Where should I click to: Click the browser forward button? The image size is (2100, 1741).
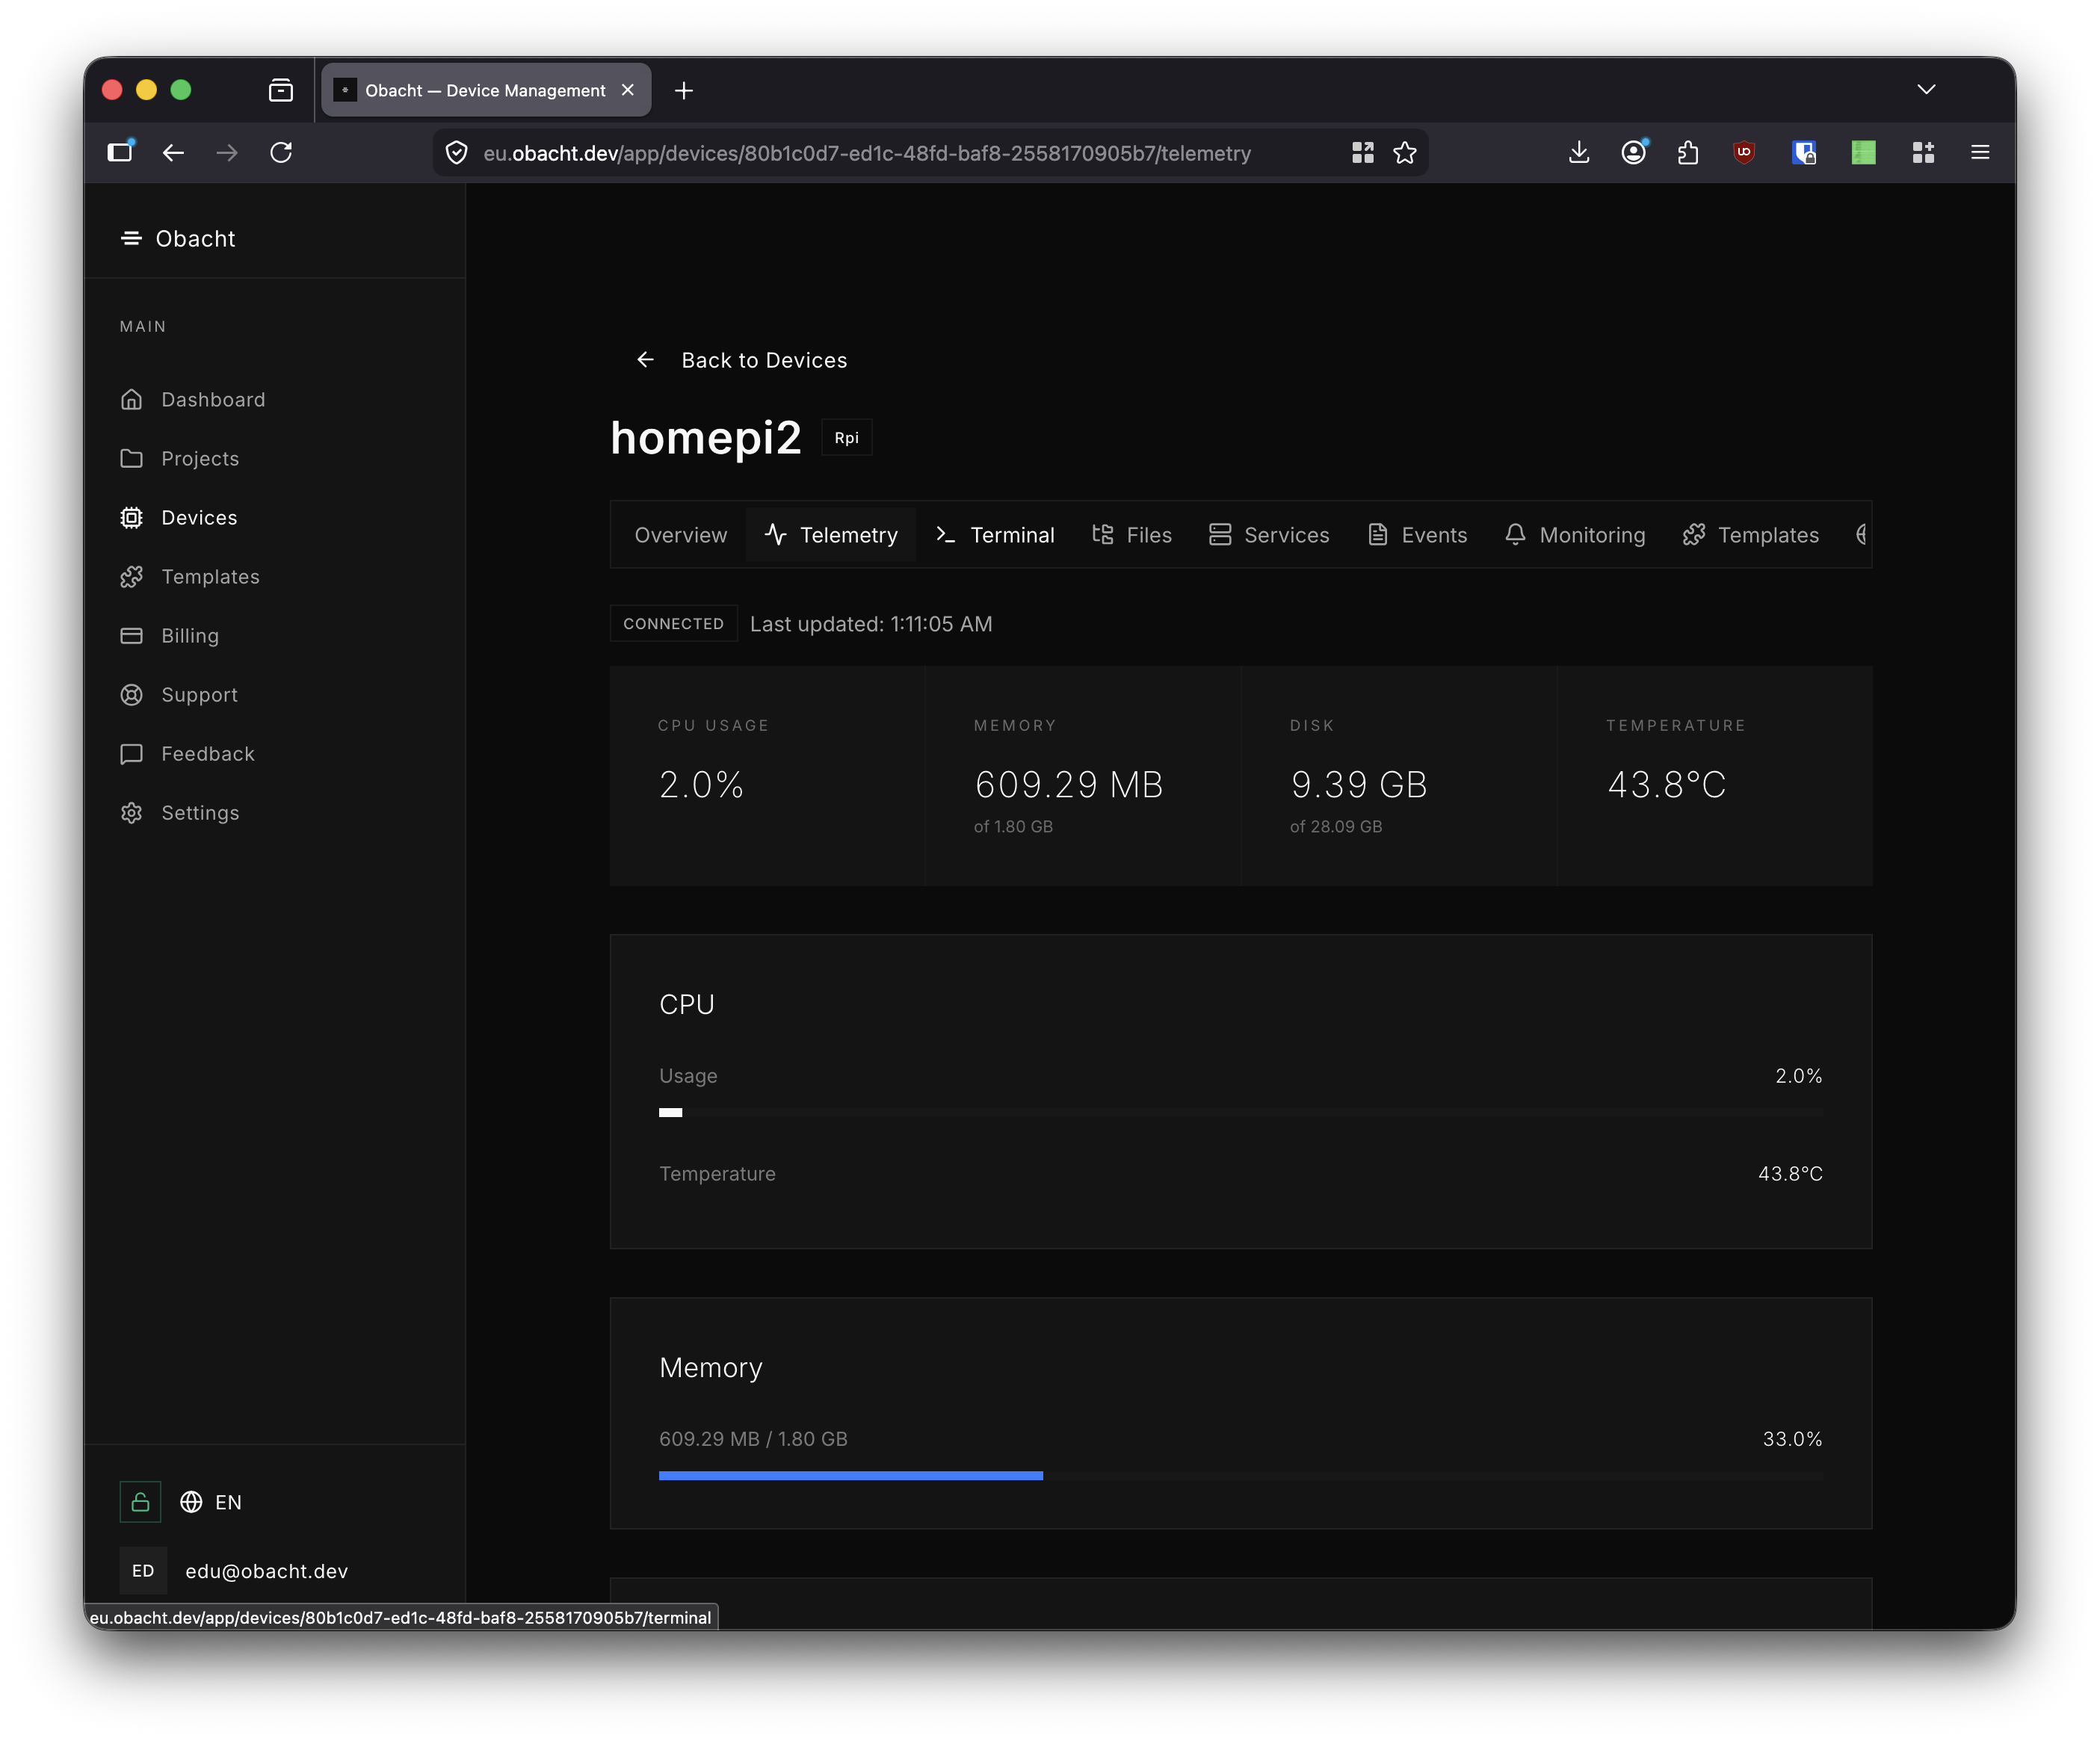(227, 152)
